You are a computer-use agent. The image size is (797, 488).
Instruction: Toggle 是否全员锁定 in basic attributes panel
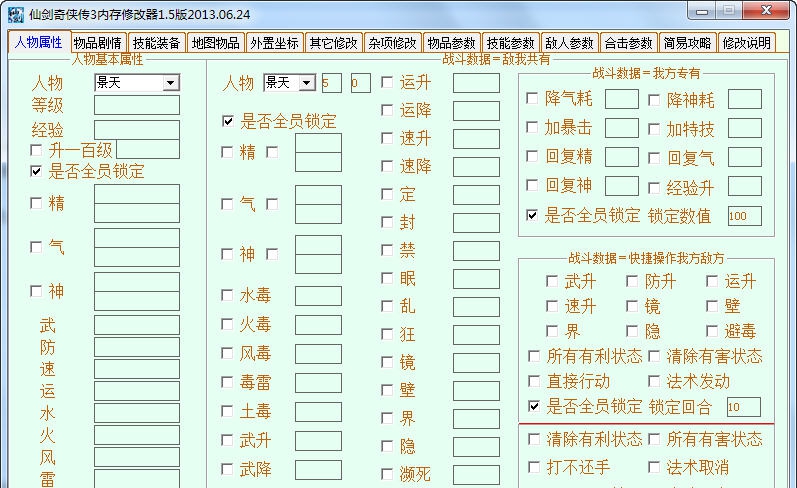[x=36, y=171]
